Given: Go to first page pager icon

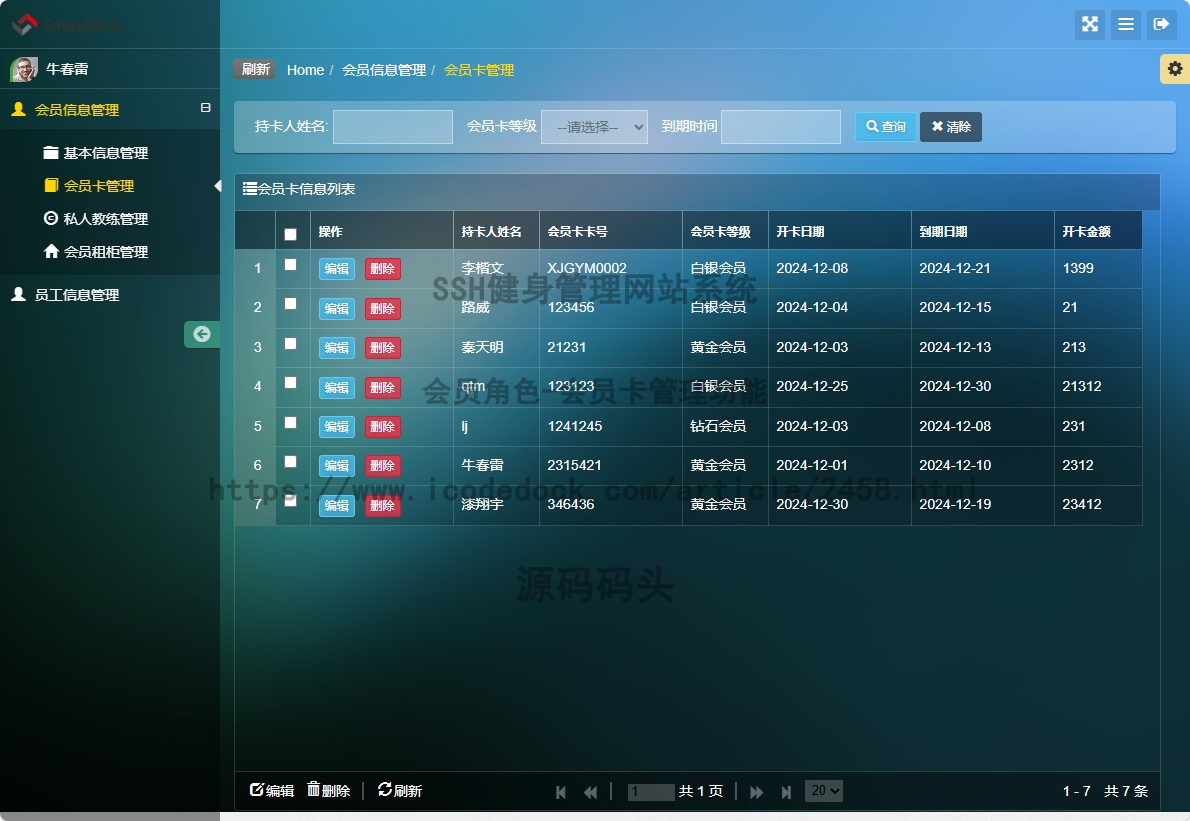Looking at the screenshot, I should 561,792.
